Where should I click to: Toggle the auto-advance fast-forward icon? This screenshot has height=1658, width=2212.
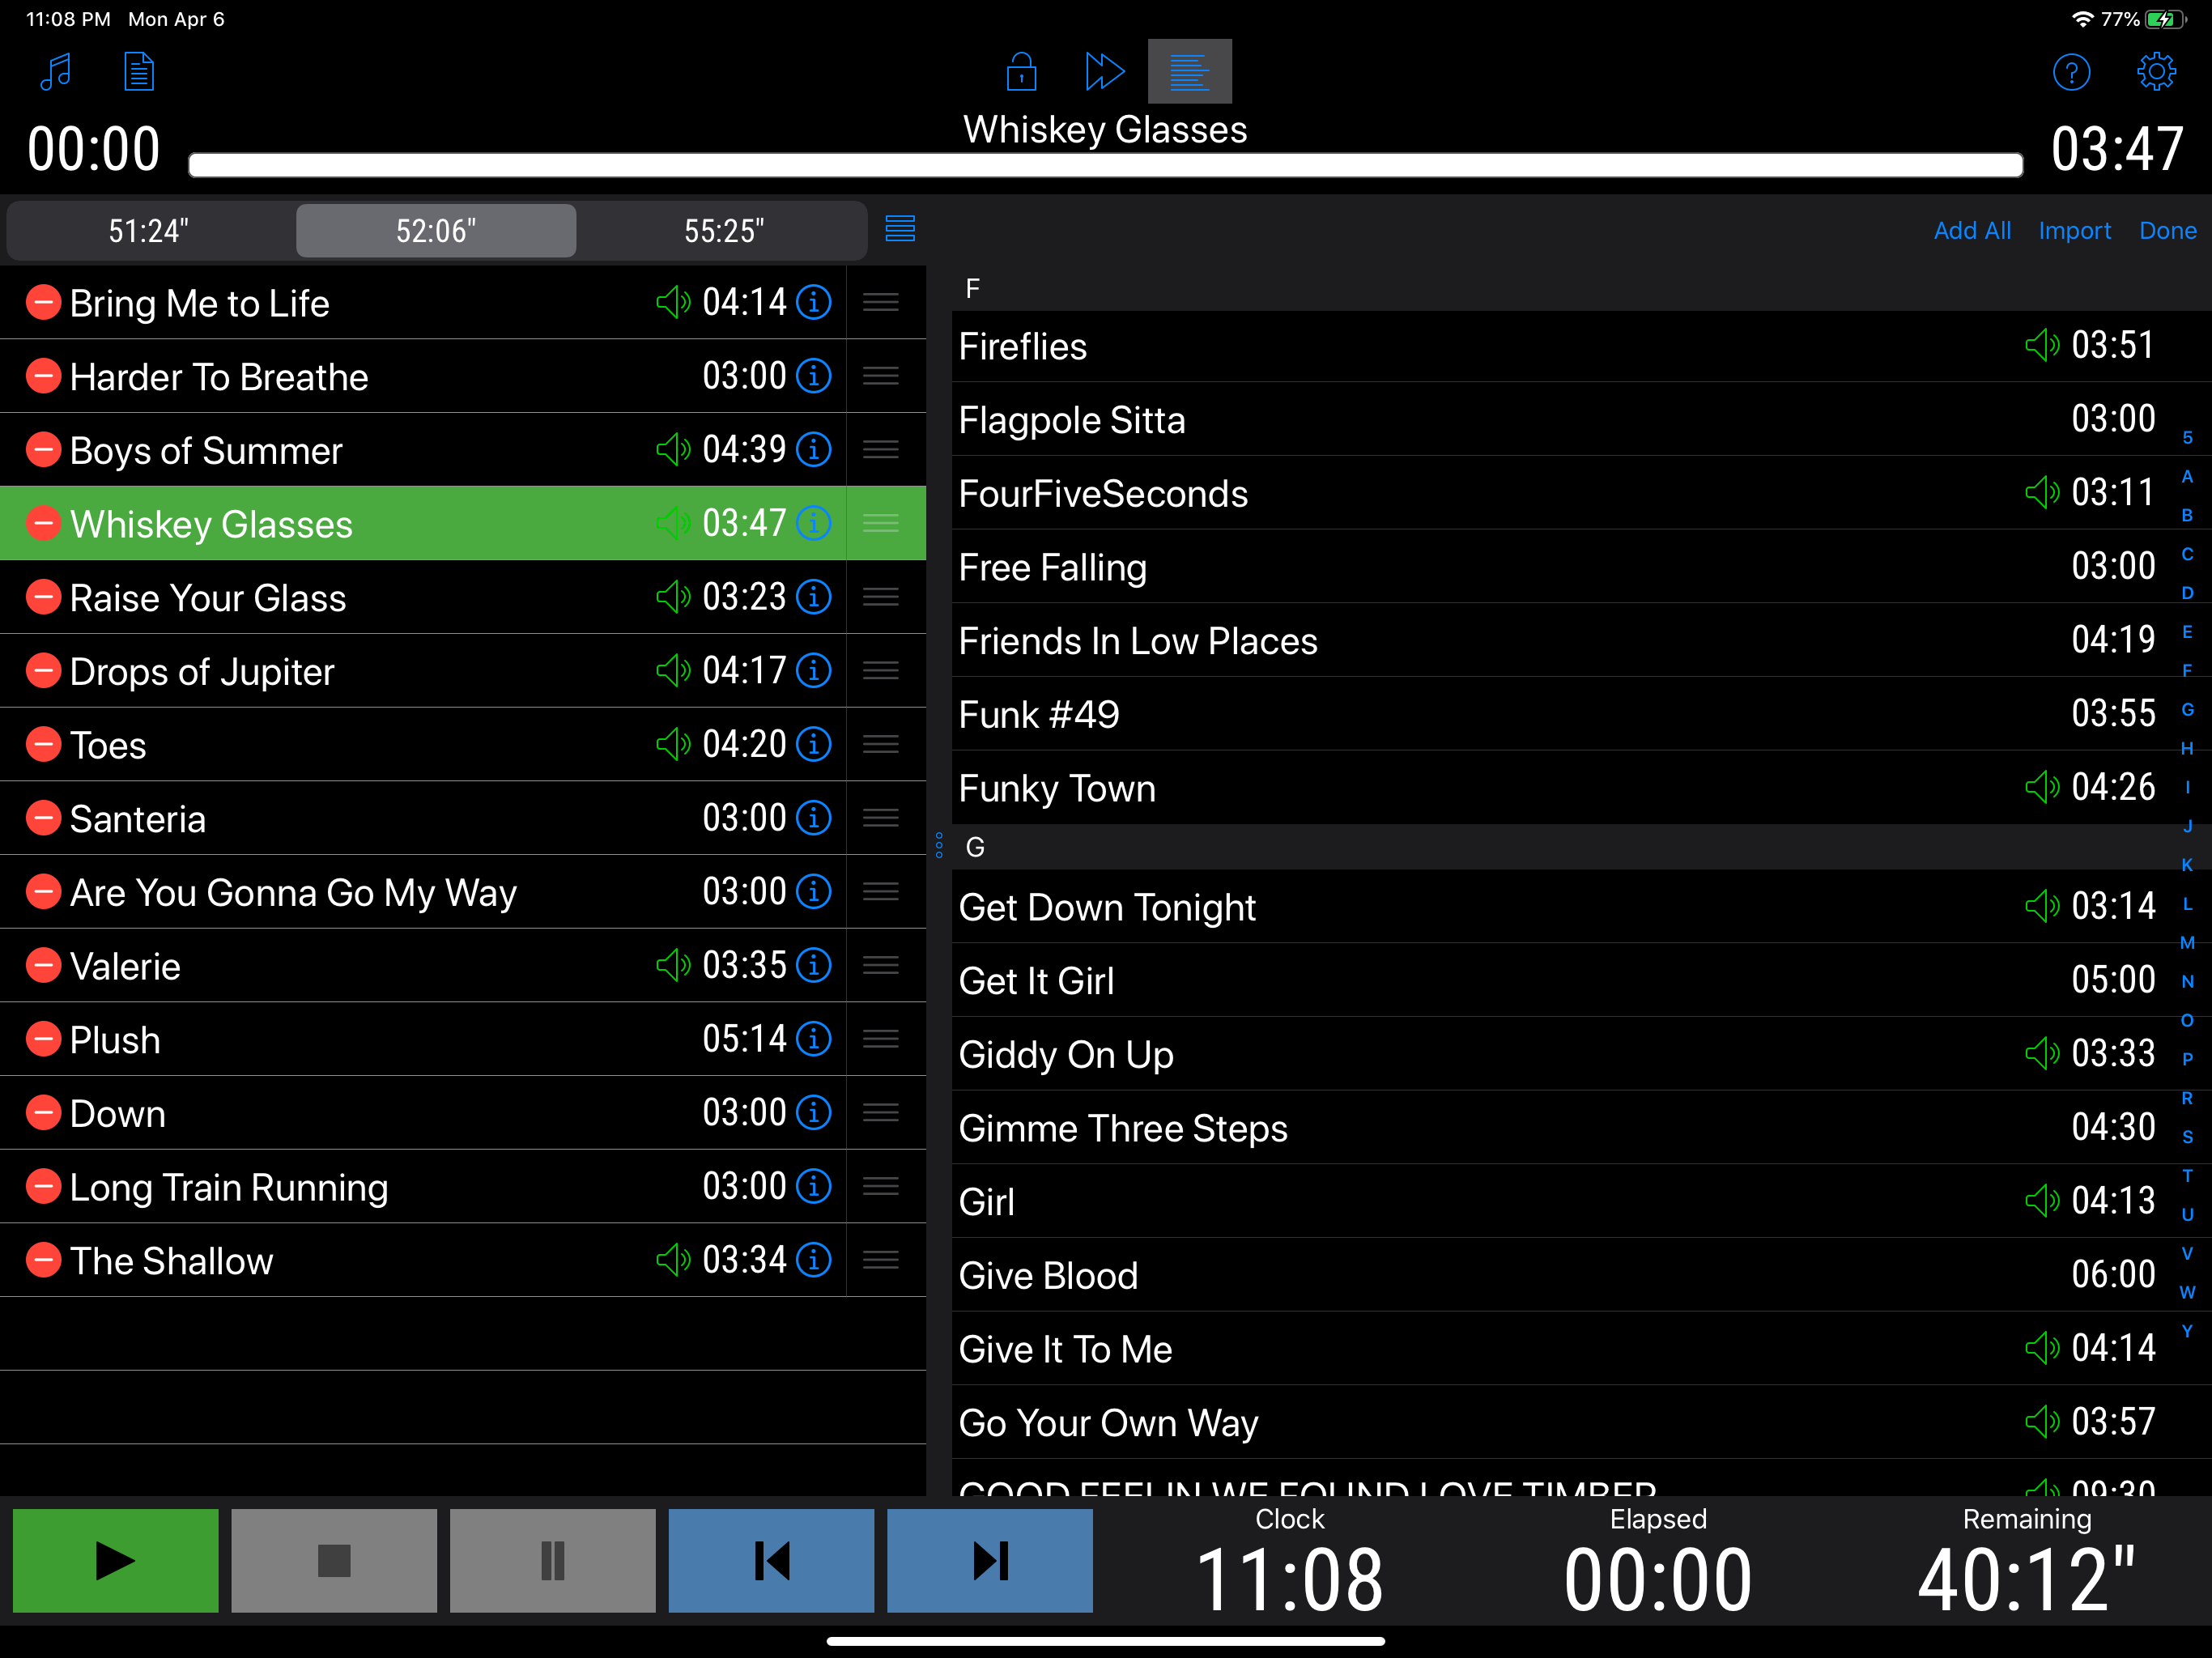(1105, 71)
